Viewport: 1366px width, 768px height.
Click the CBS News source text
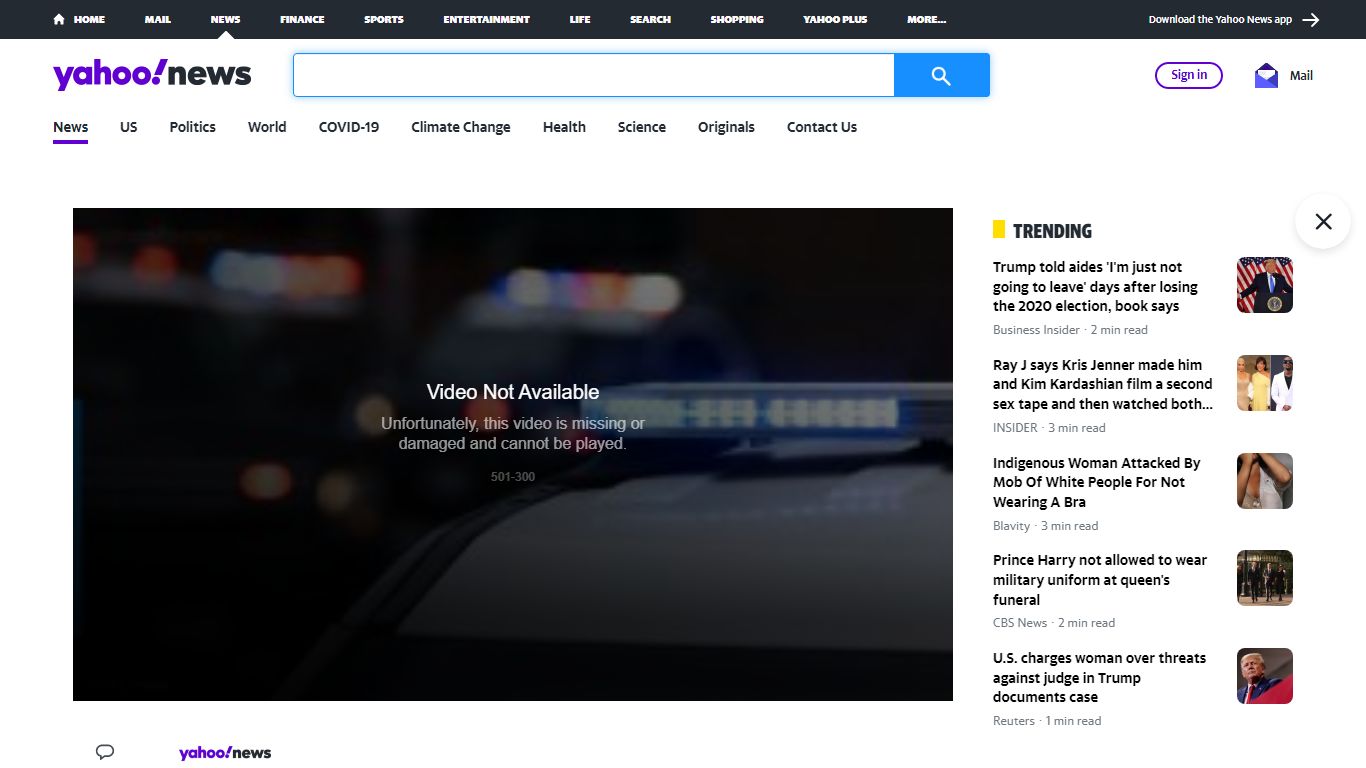point(1020,623)
